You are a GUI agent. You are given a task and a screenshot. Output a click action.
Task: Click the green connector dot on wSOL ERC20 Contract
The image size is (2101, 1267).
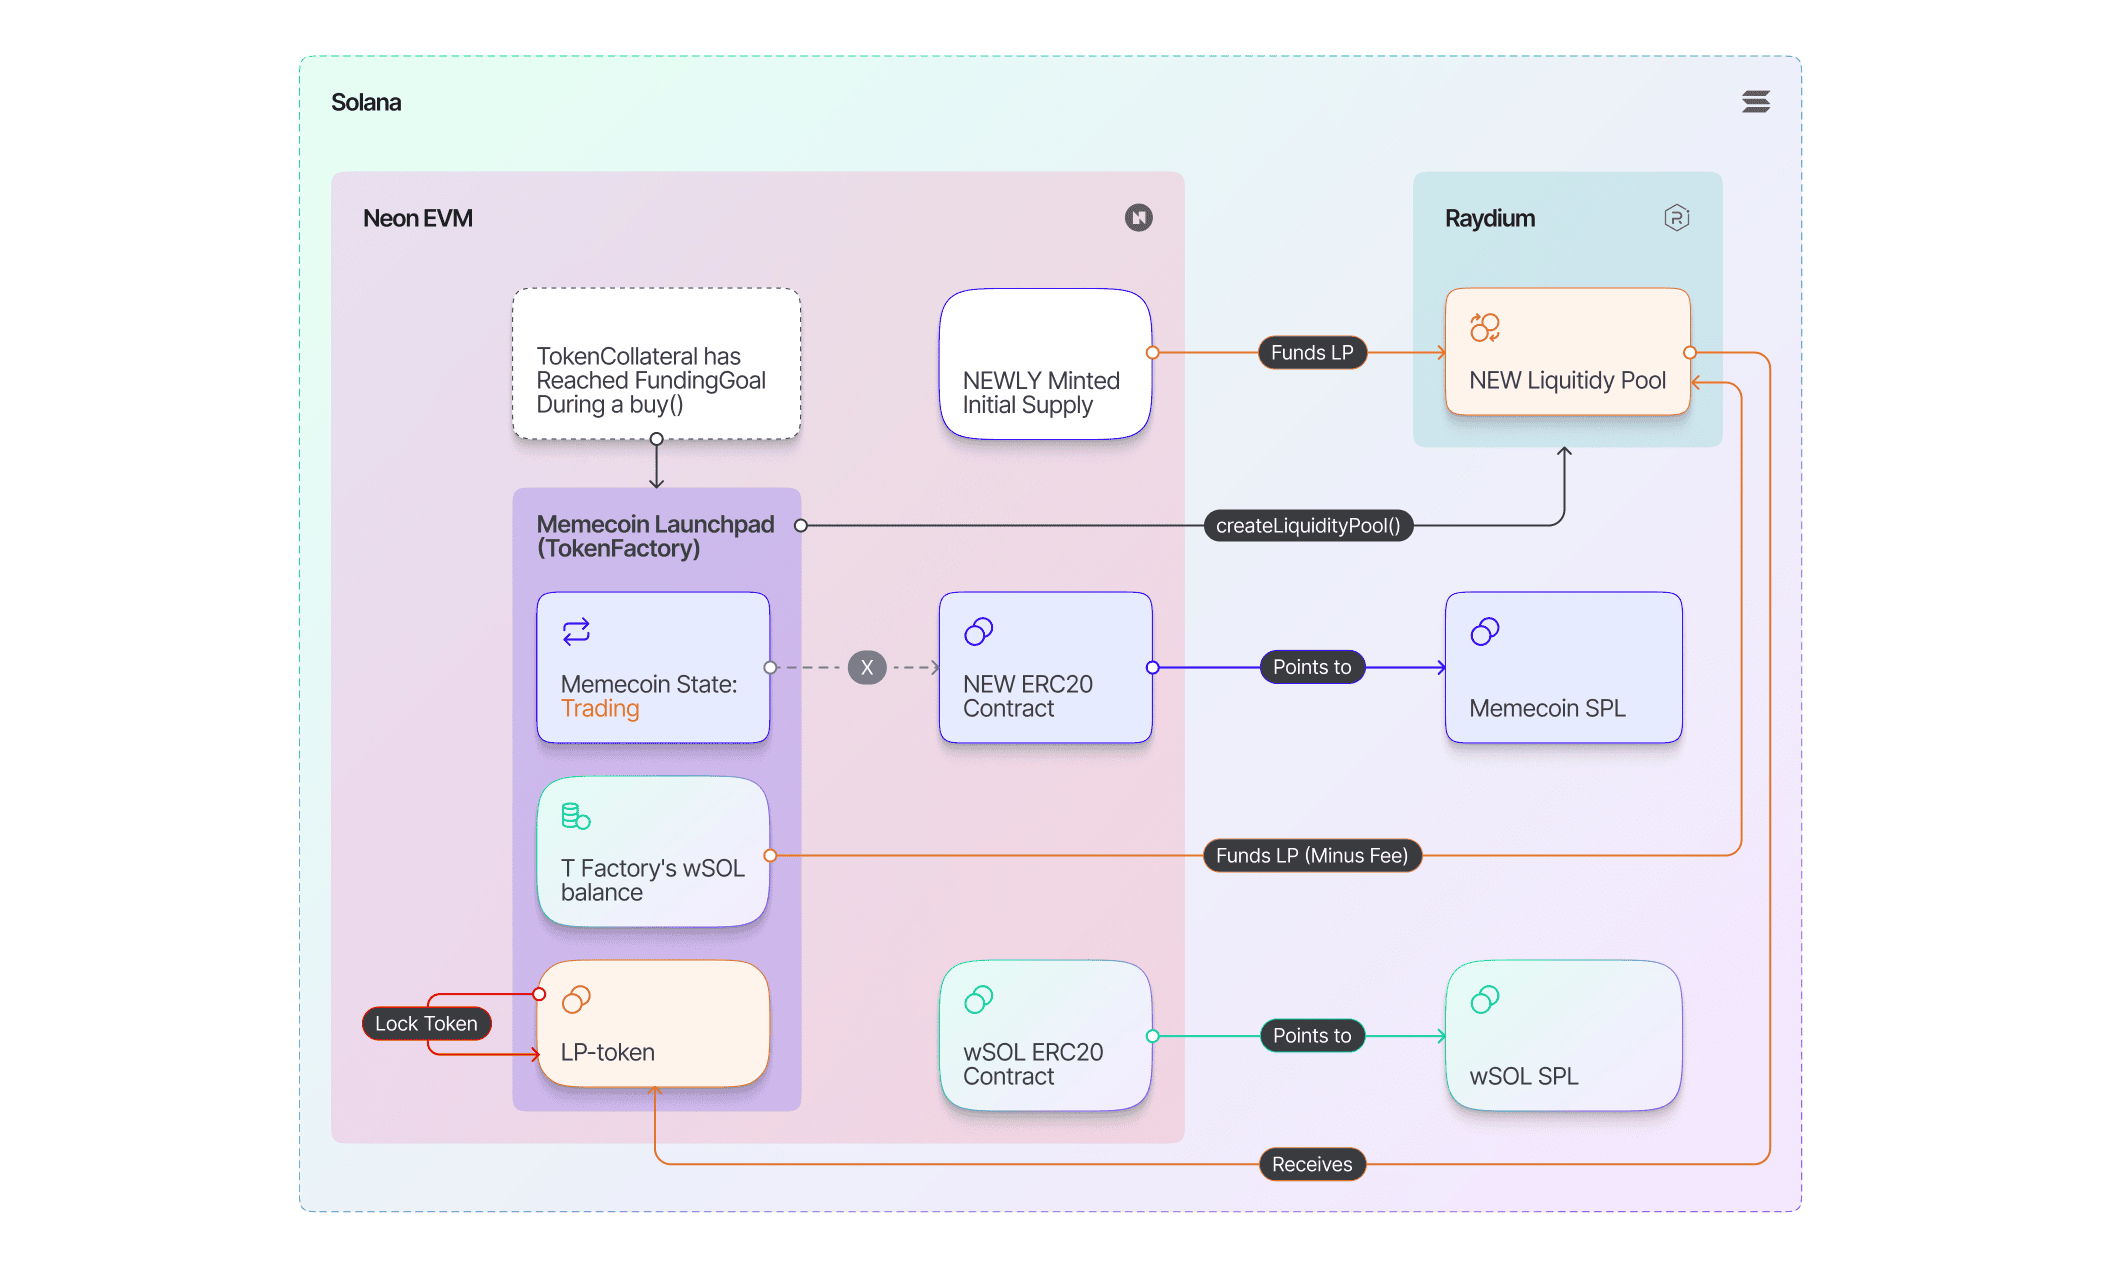tap(1152, 1036)
